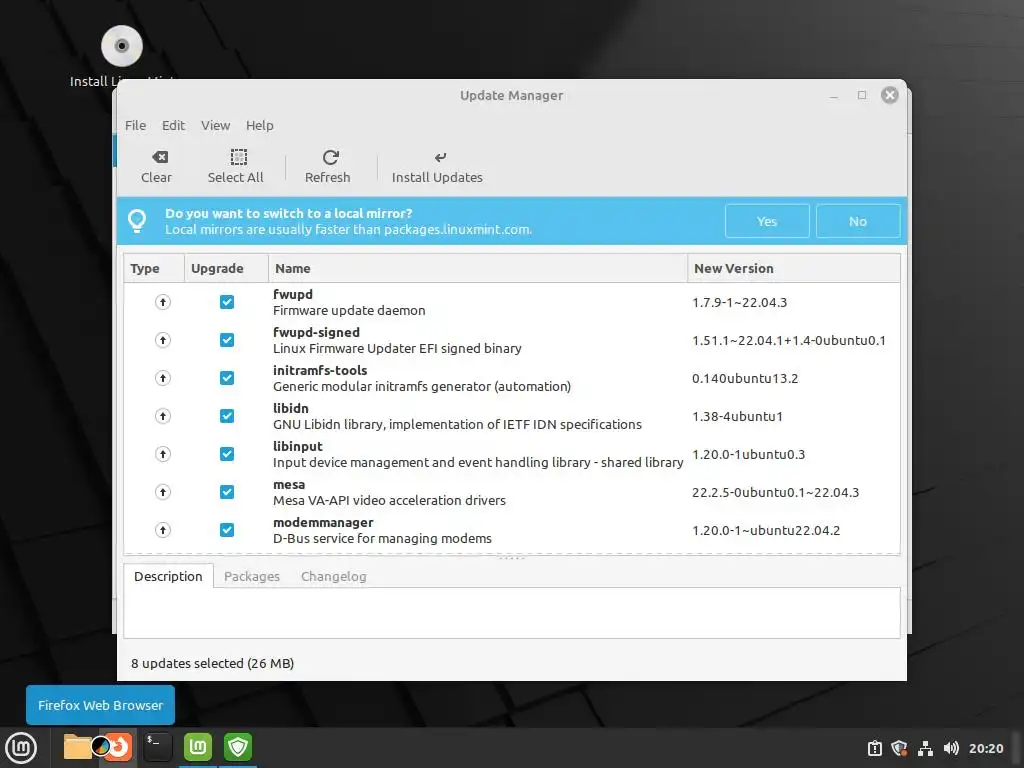
Task: Click Yes to switch to local mirror
Action: (767, 221)
